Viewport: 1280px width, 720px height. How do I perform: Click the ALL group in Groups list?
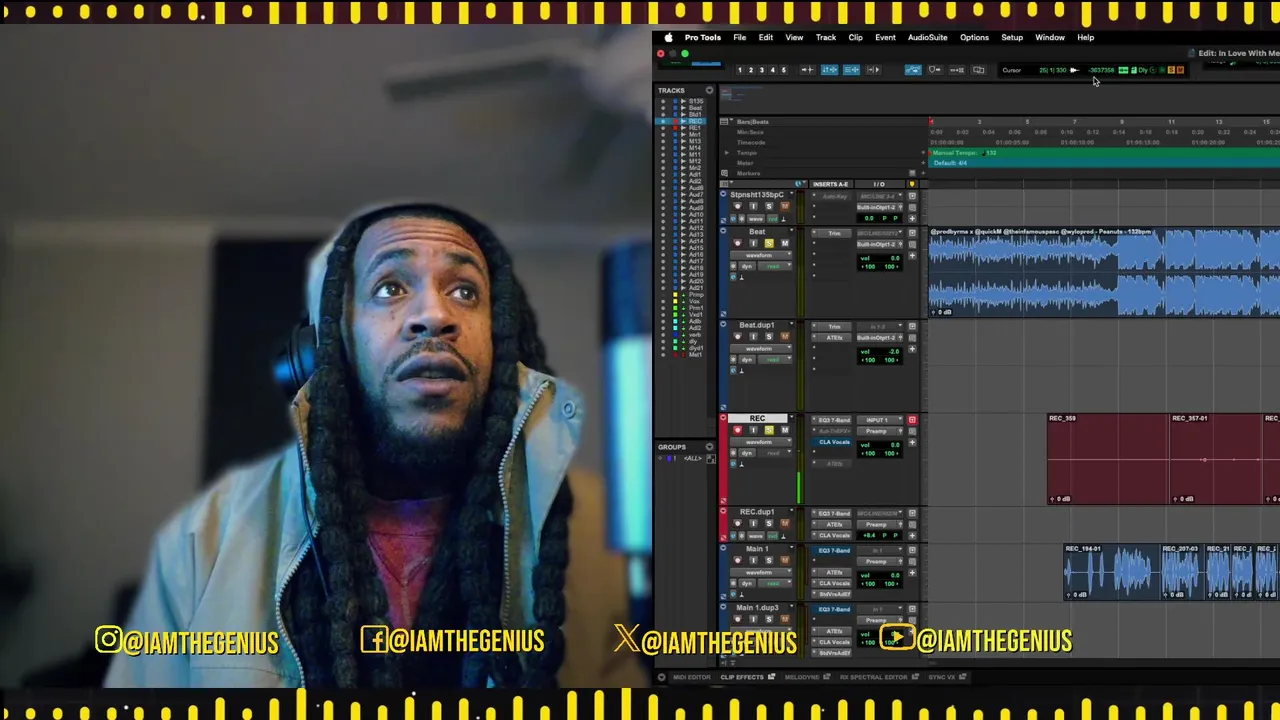[692, 458]
